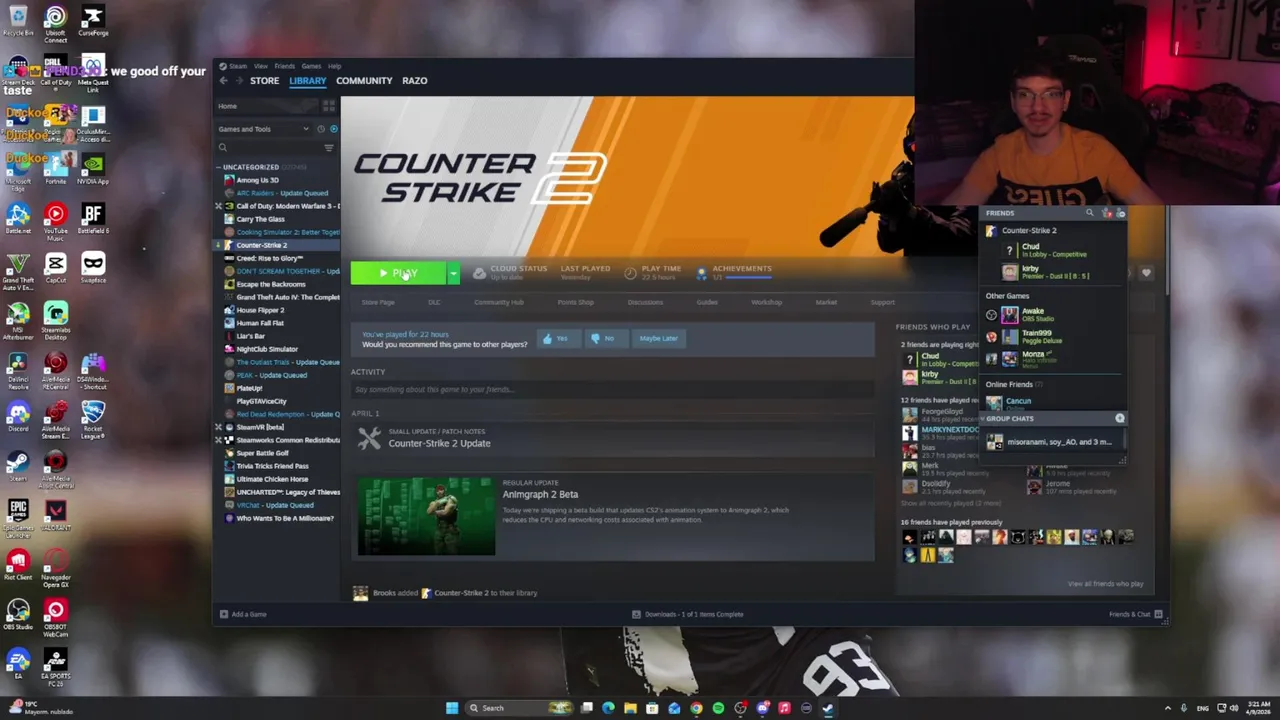Image resolution: width=1280 pixels, height=720 pixels.
Task: Select House Flipper 2 in the library
Action: click(260, 310)
